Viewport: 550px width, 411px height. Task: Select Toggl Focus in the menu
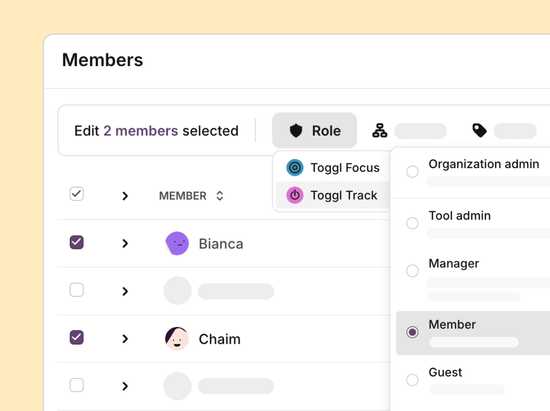[333, 168]
